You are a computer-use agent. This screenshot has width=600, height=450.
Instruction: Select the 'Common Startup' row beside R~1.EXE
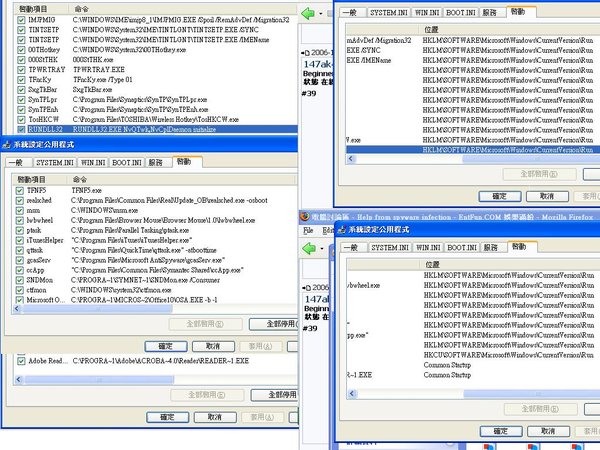point(447,375)
